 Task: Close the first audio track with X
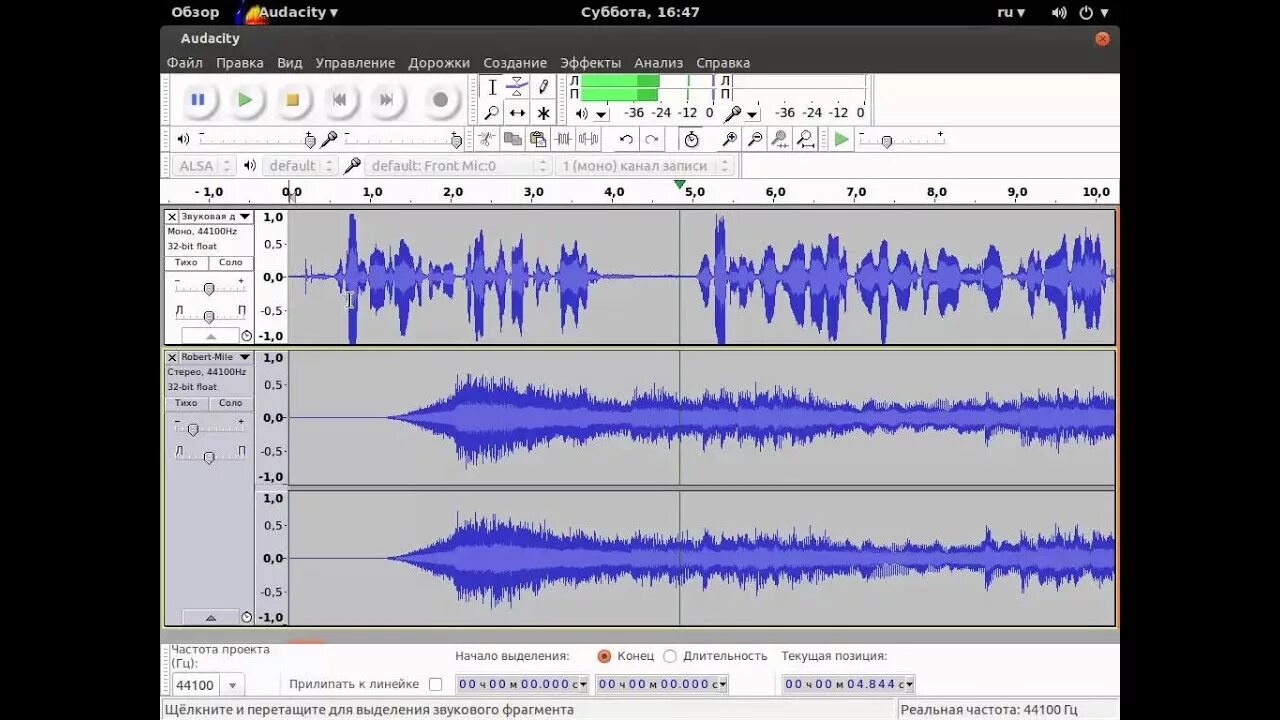172,216
